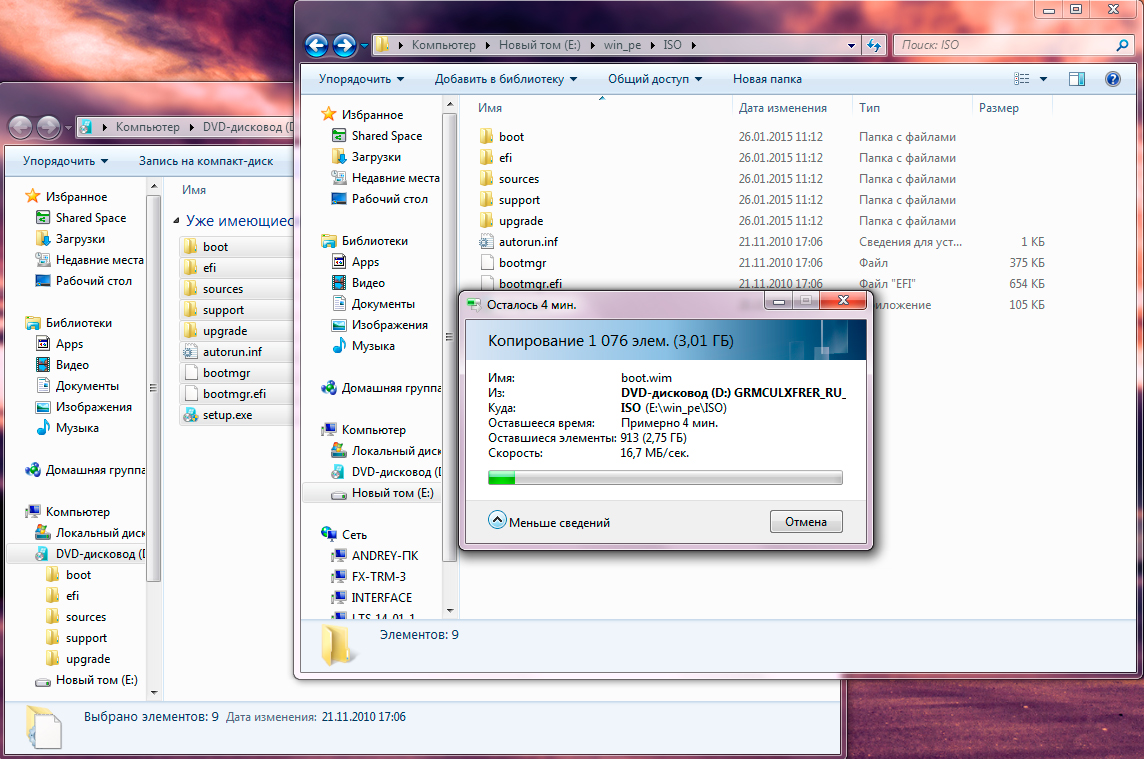Select setup.exe in the DVD window
This screenshot has width=1144, height=759.
(227, 415)
